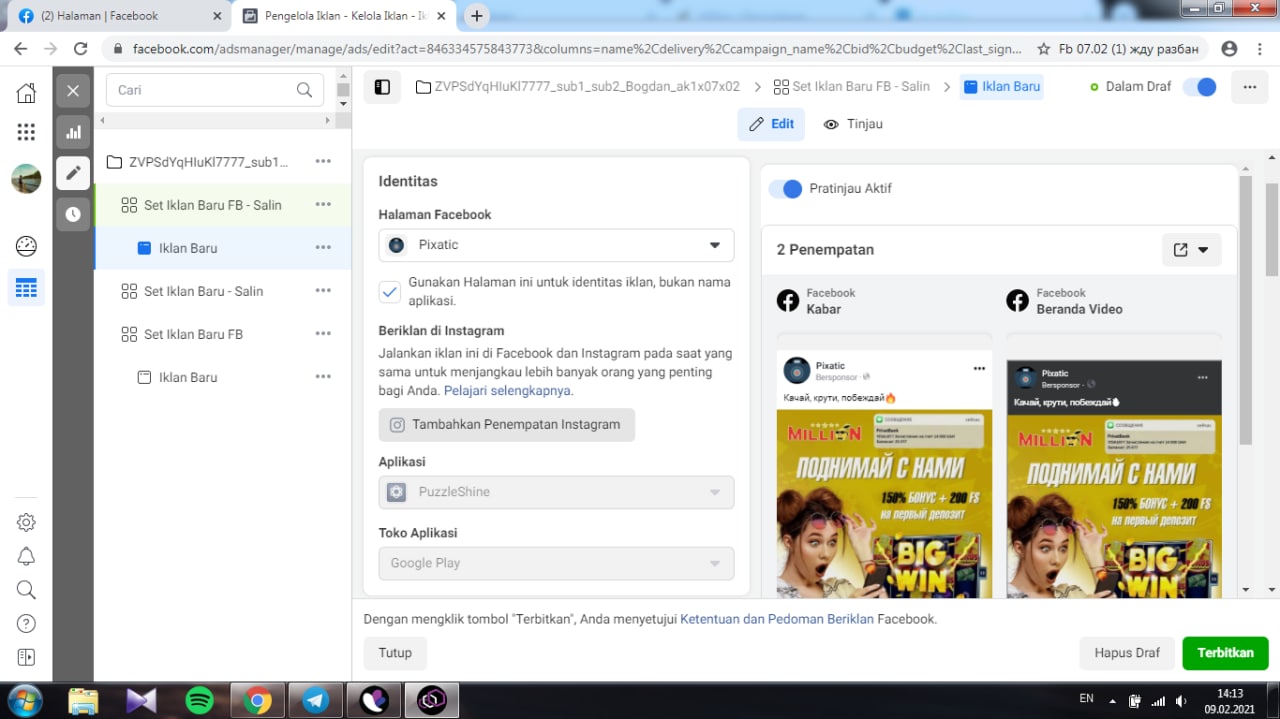Screen dimensions: 1280x719
Task: Show performance chart view icon
Action: point(73,132)
